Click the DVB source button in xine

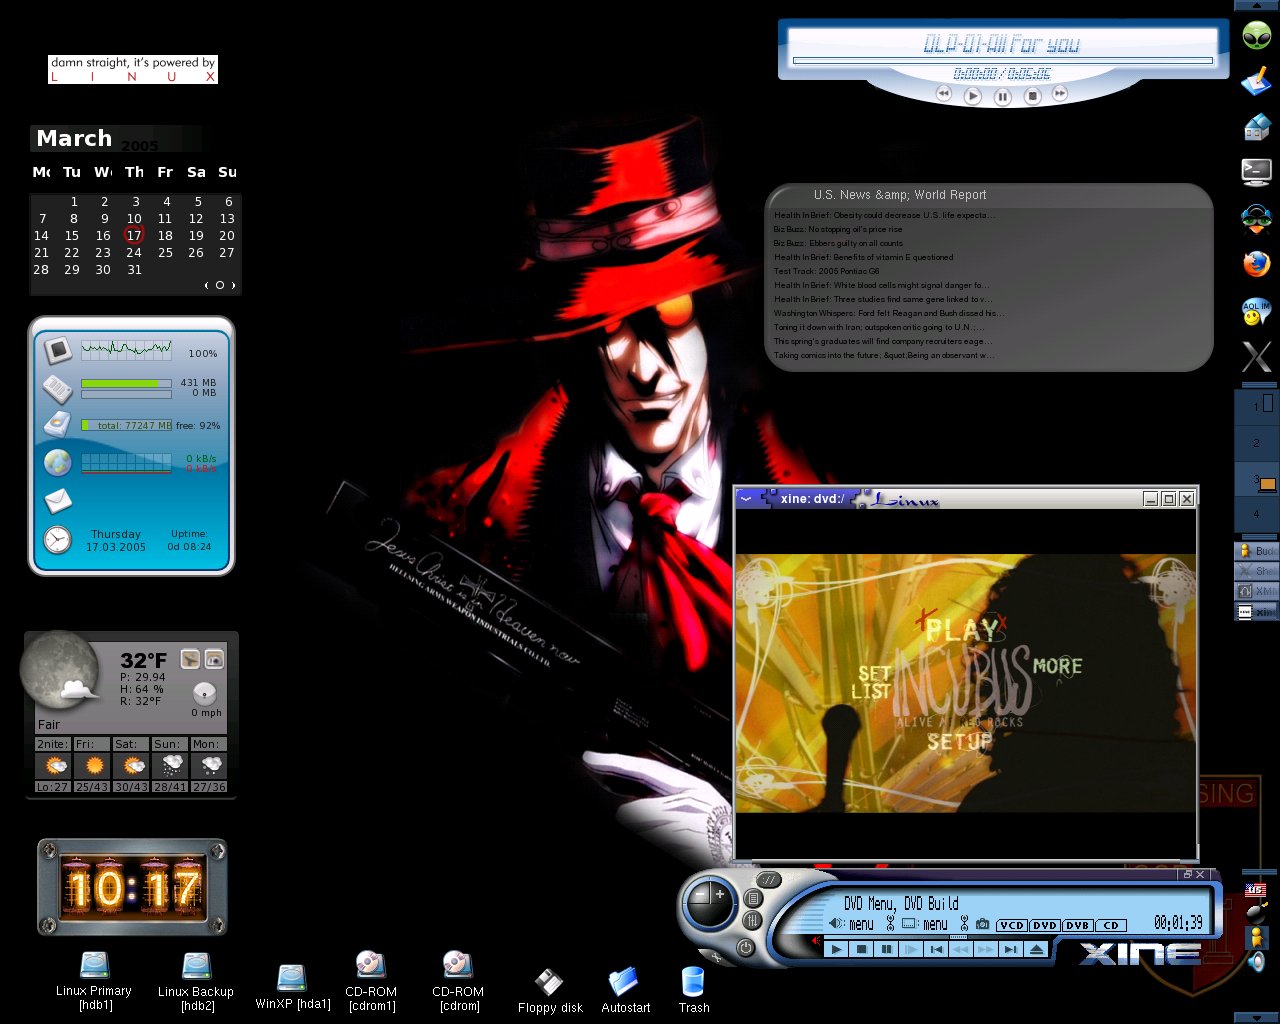tap(1078, 925)
